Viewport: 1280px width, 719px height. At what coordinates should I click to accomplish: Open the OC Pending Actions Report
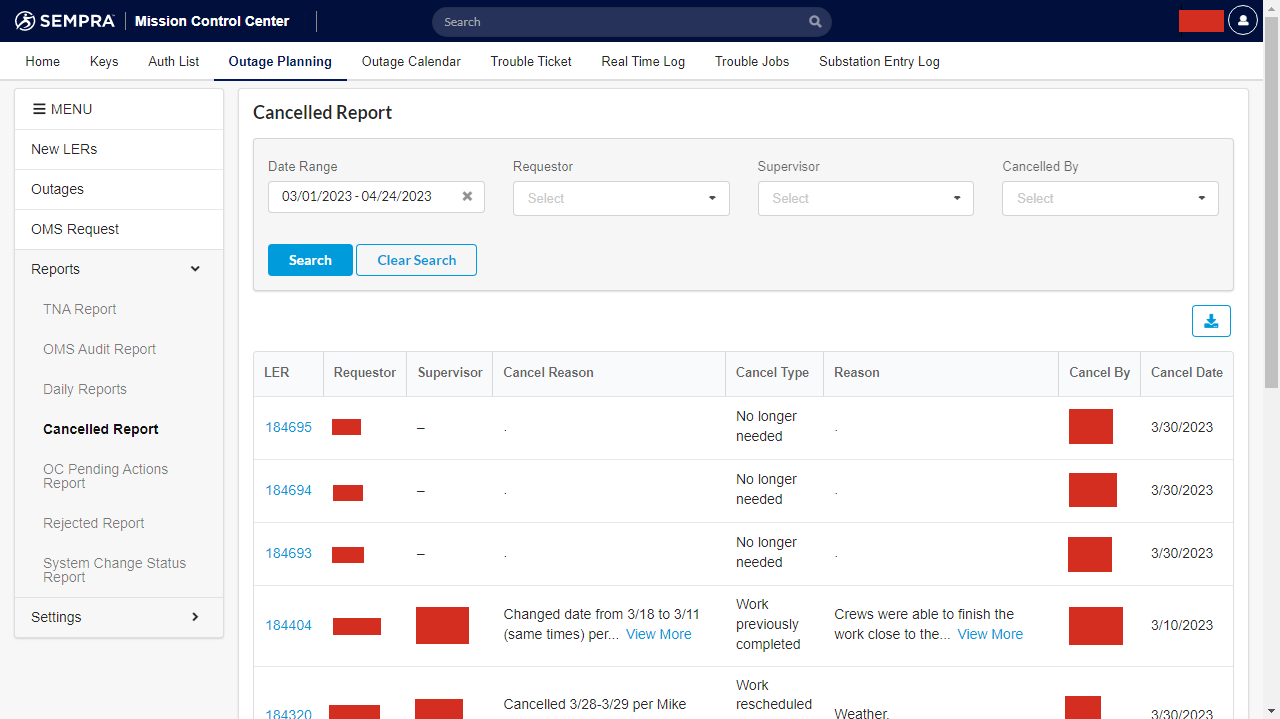coord(105,476)
